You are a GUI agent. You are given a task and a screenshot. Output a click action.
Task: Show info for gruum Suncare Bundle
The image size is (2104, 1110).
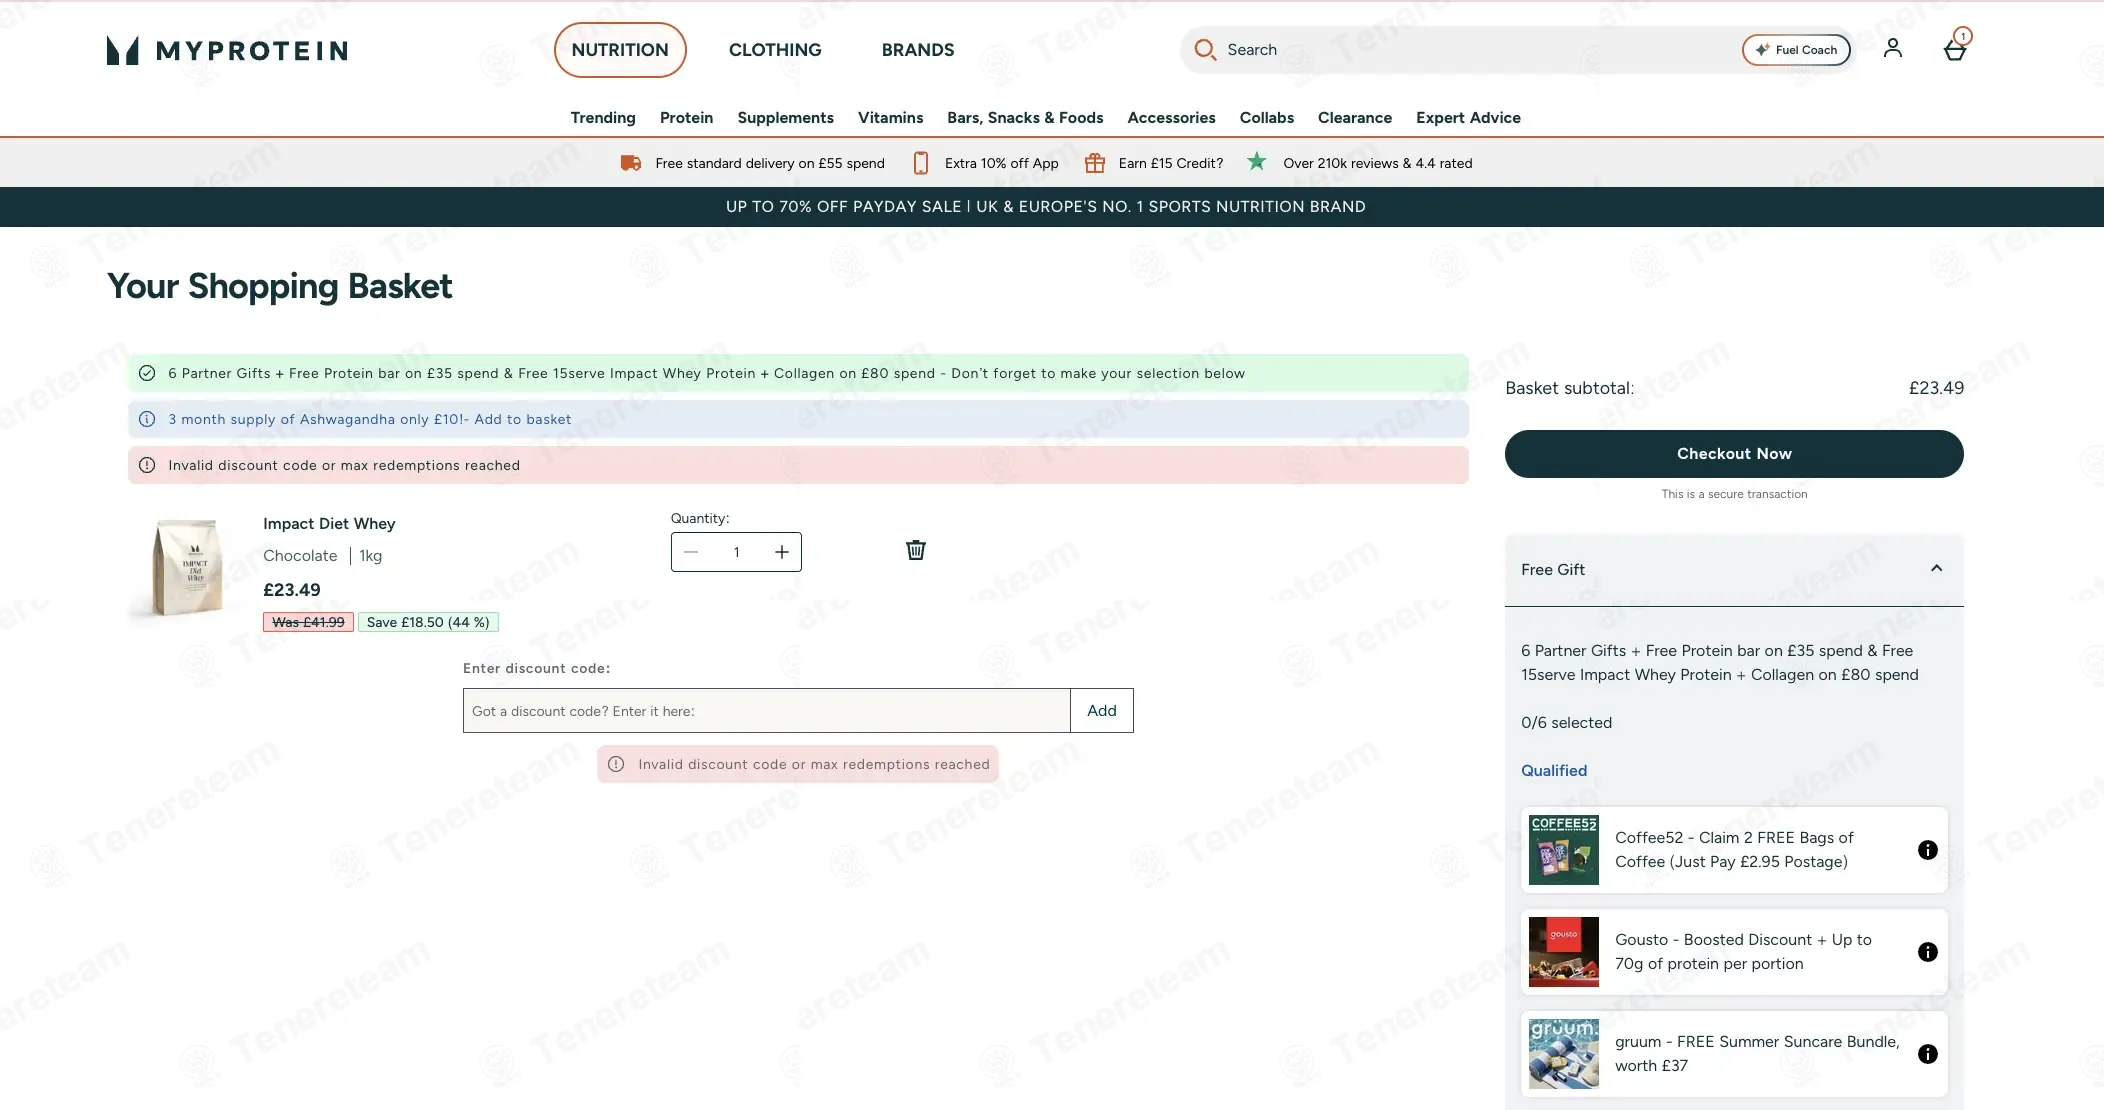tap(1928, 1054)
